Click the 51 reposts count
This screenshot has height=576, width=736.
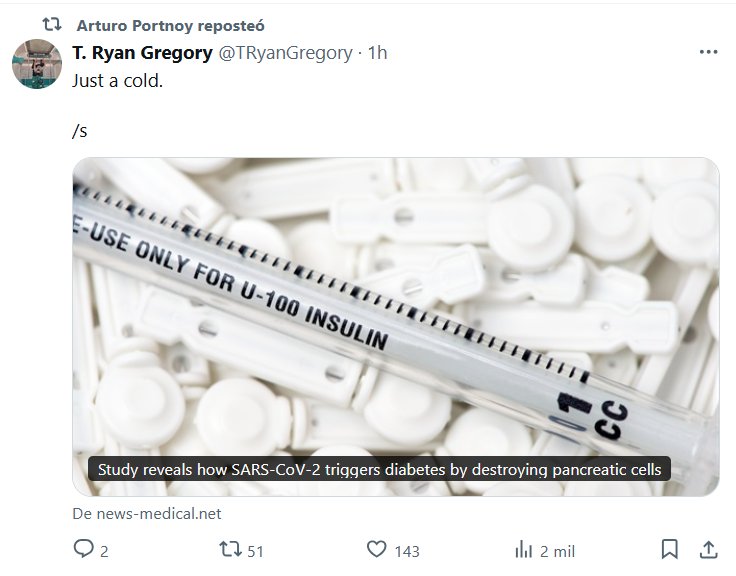255,551
